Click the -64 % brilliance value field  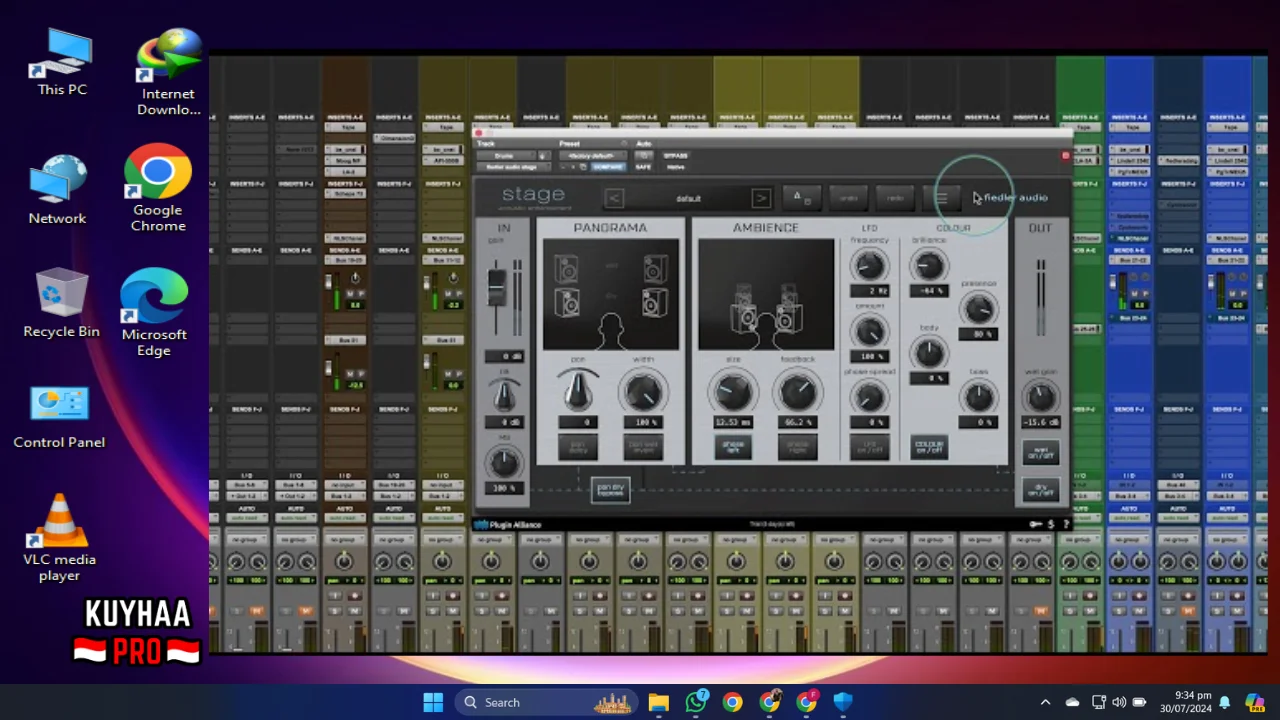click(x=929, y=291)
